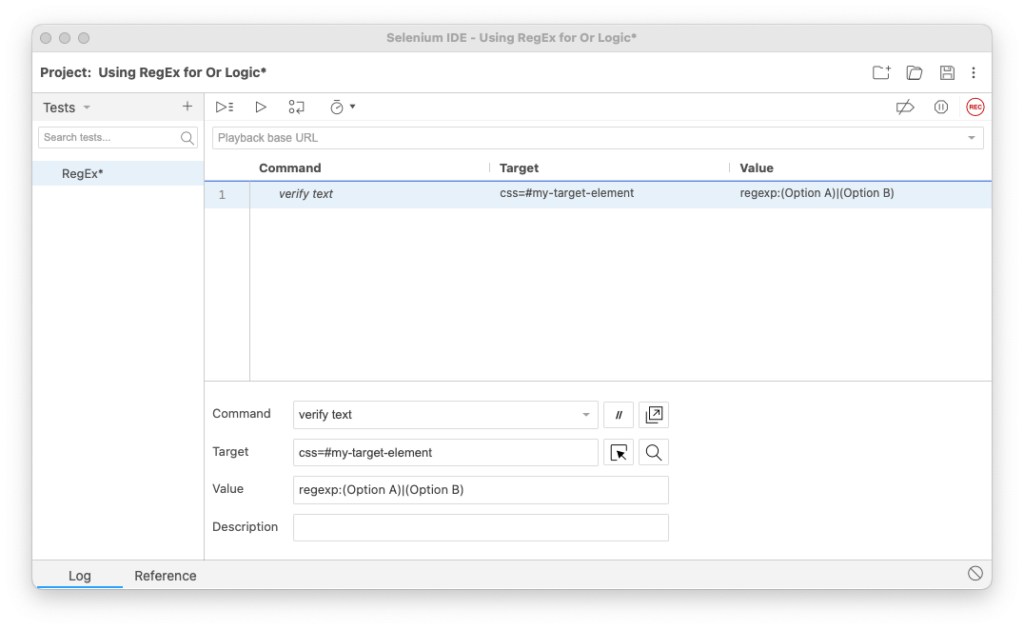Click 'regexp:(Option A)|(Option B)' table cell

point(817,193)
